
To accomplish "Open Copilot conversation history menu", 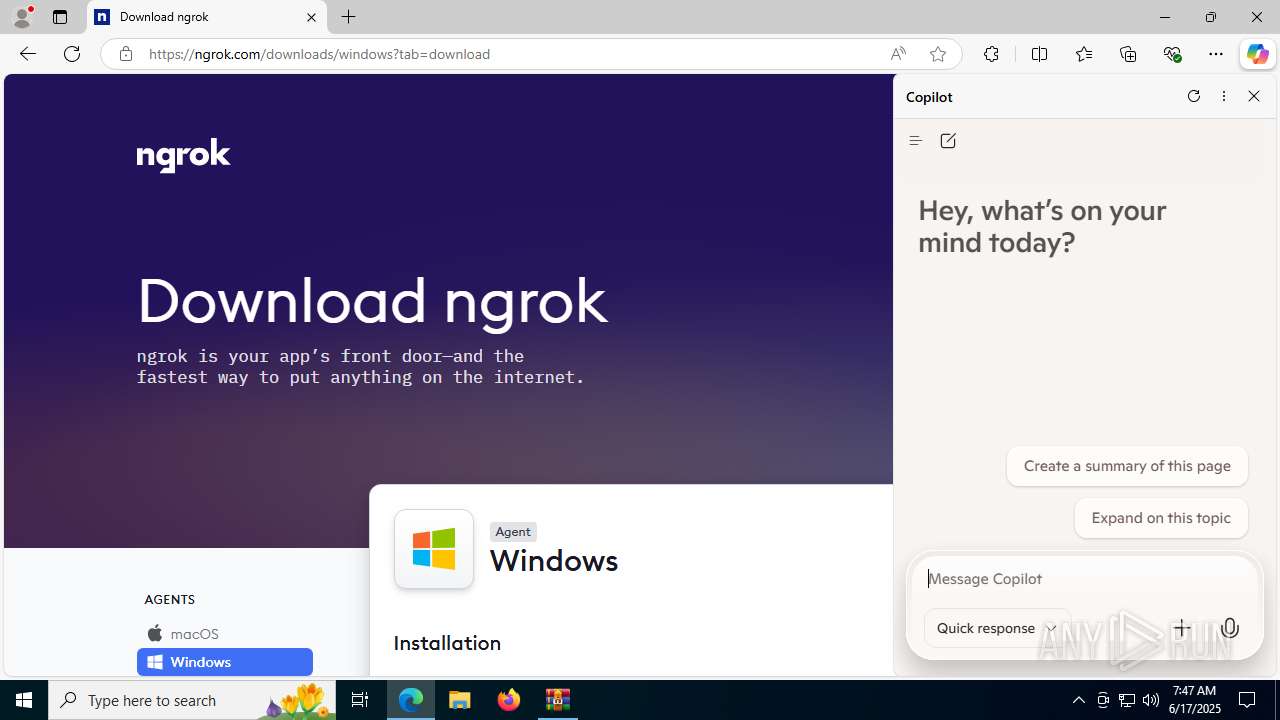I will [915, 141].
